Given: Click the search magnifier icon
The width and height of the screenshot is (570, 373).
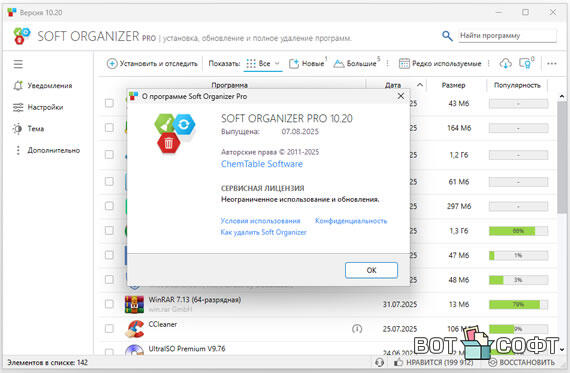Looking at the screenshot, I should [x=447, y=36].
